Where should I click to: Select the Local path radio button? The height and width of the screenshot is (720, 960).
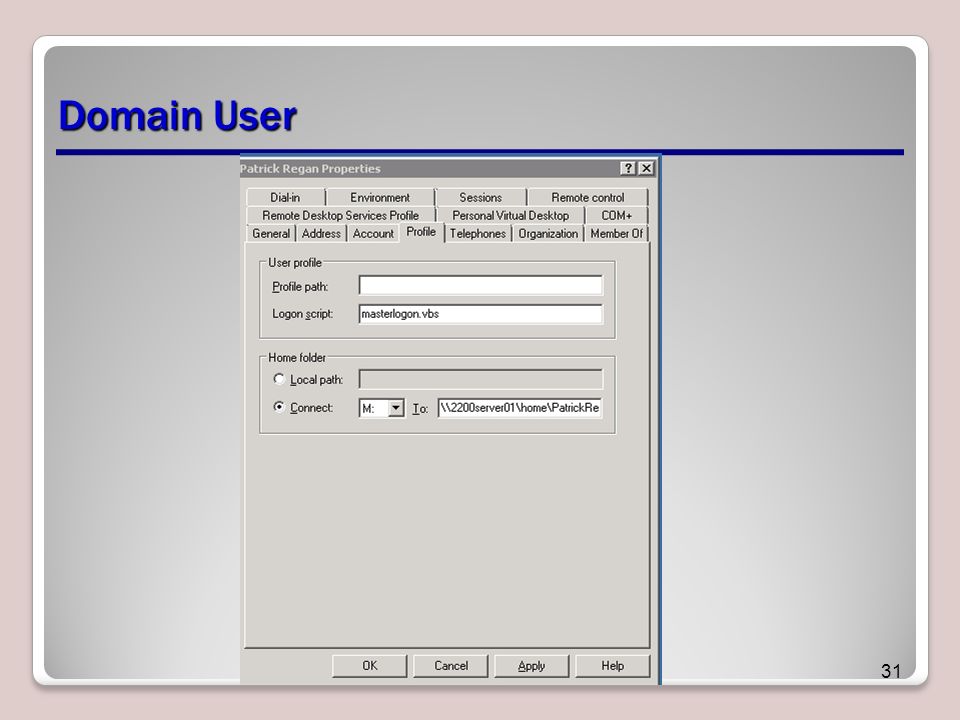click(279, 379)
